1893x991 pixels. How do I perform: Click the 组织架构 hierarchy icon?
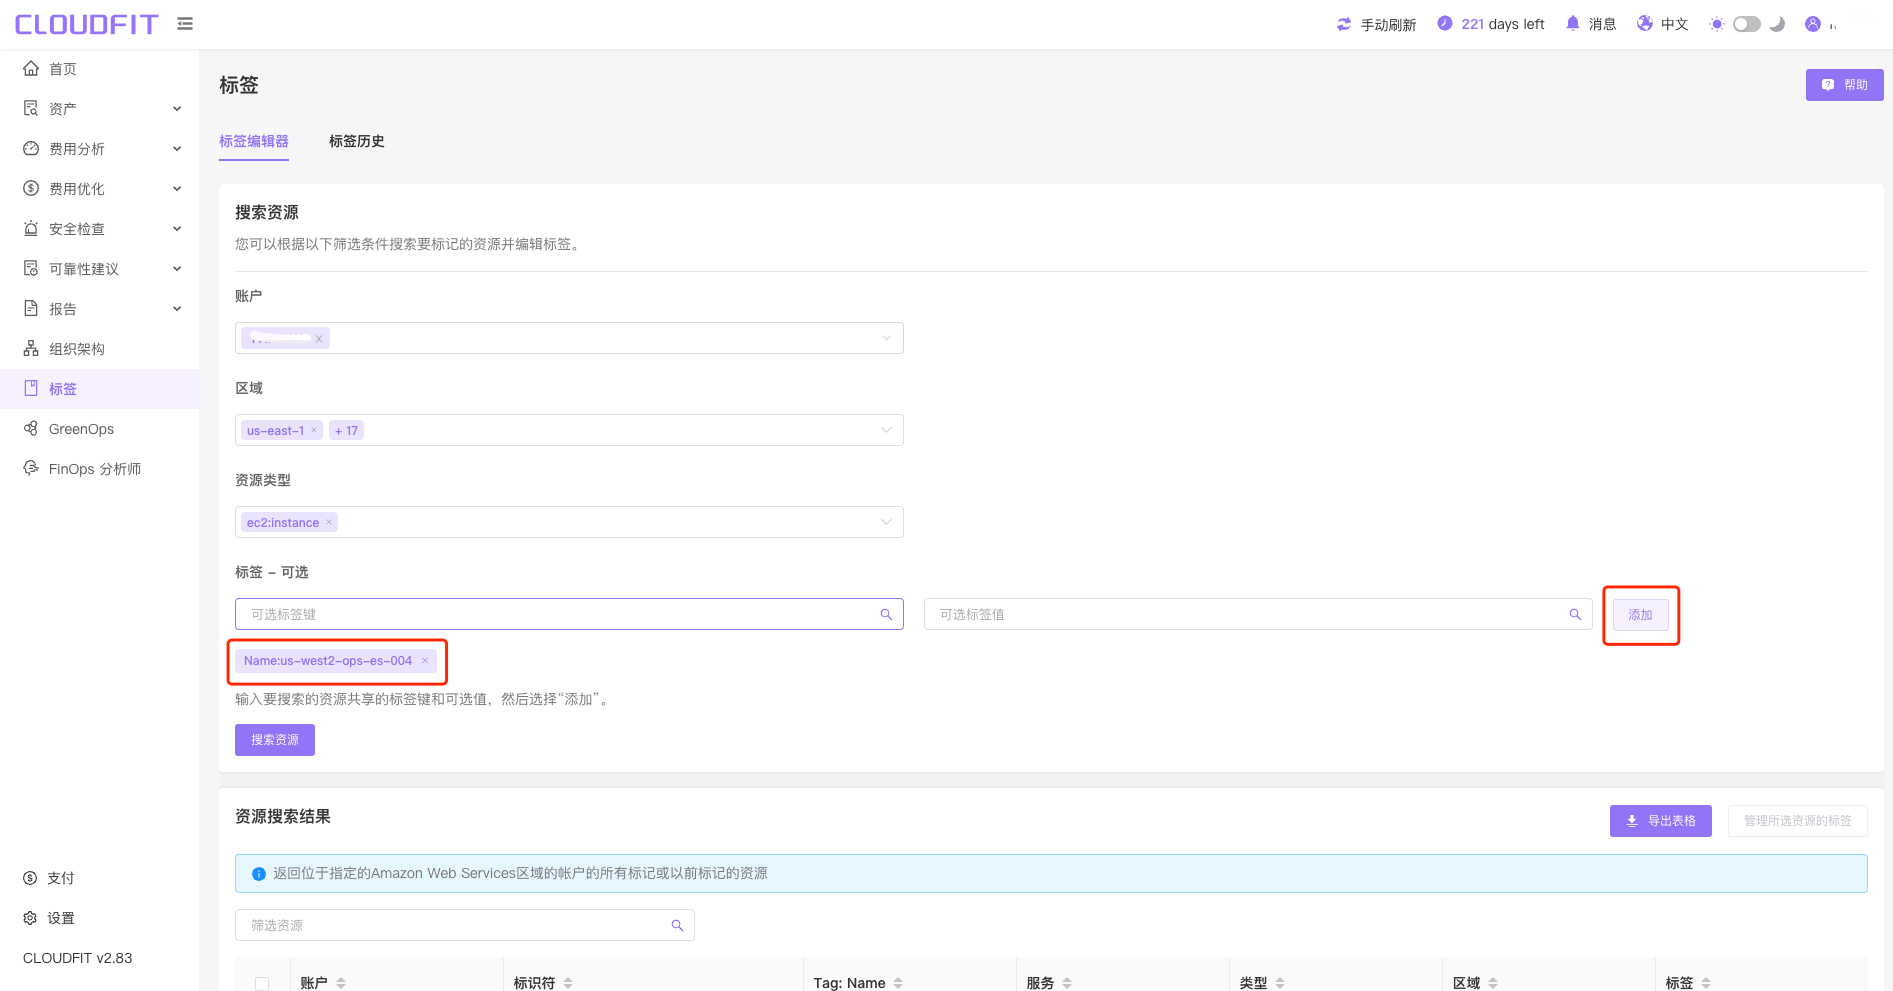coord(31,348)
